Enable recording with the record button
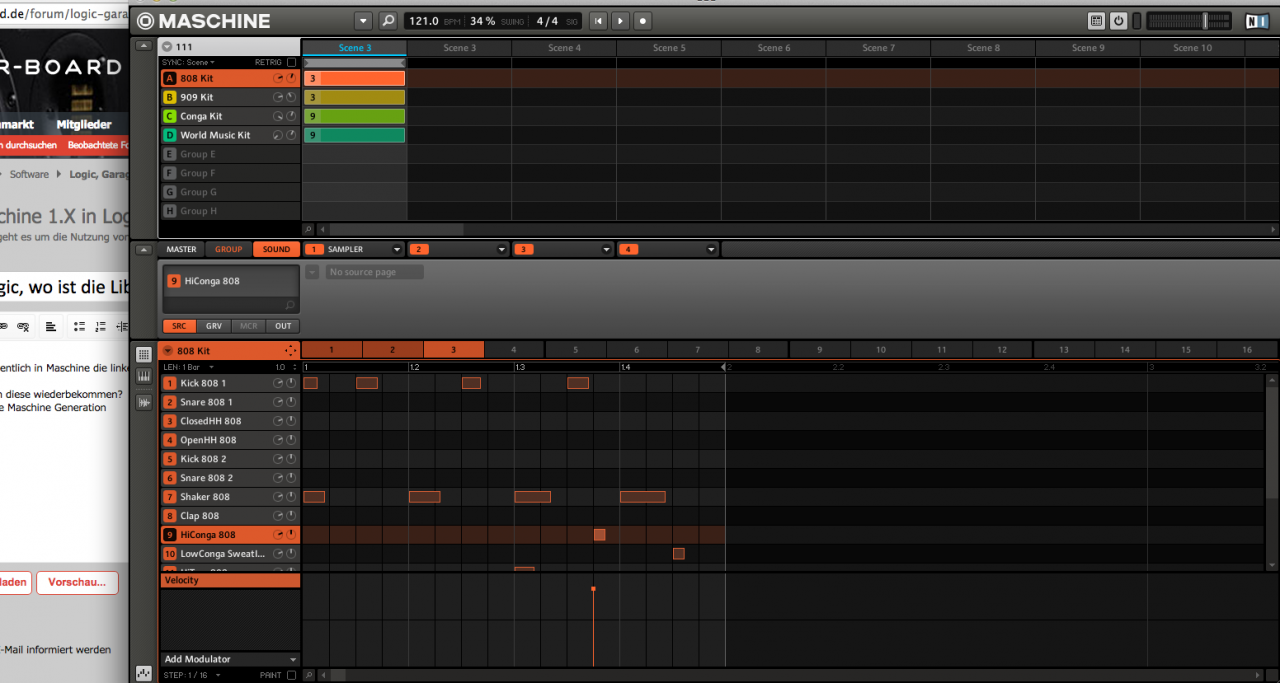This screenshot has width=1280, height=683. click(x=643, y=21)
